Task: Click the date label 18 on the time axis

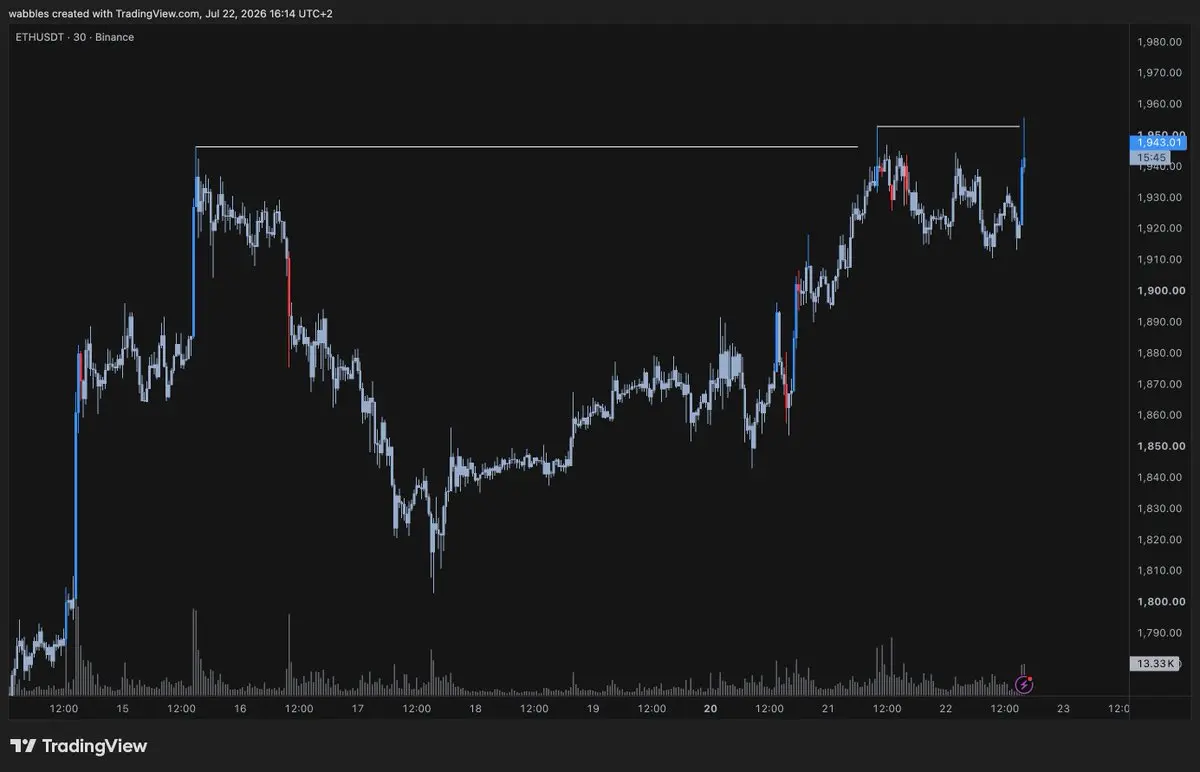Action: [475, 708]
